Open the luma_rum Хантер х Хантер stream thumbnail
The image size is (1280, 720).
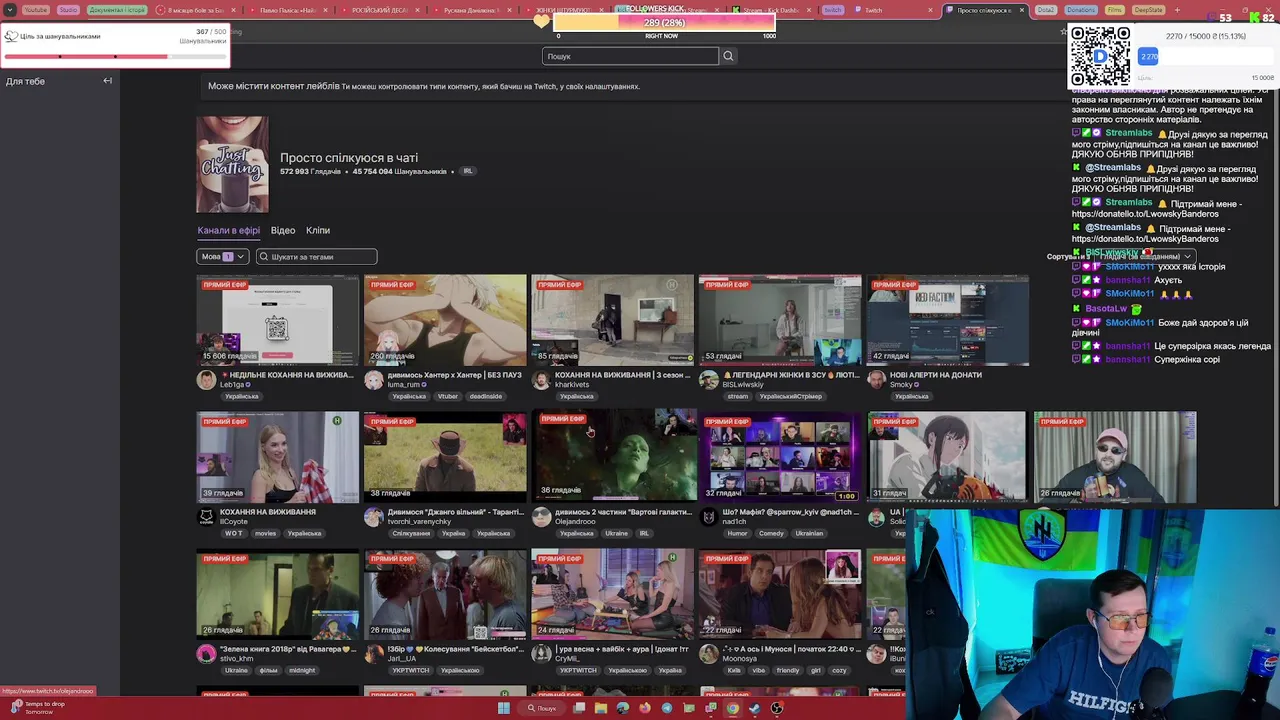445,320
